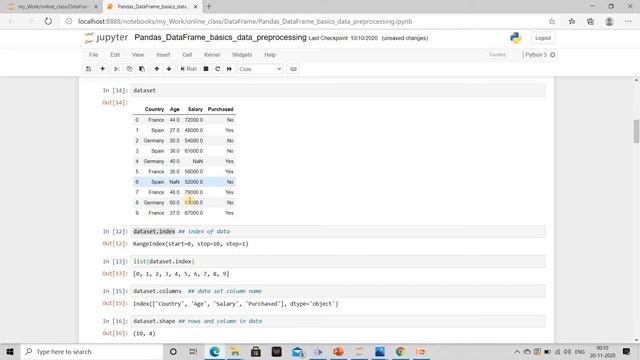
Task: Click the dataset.index code cell
Action: point(338,231)
